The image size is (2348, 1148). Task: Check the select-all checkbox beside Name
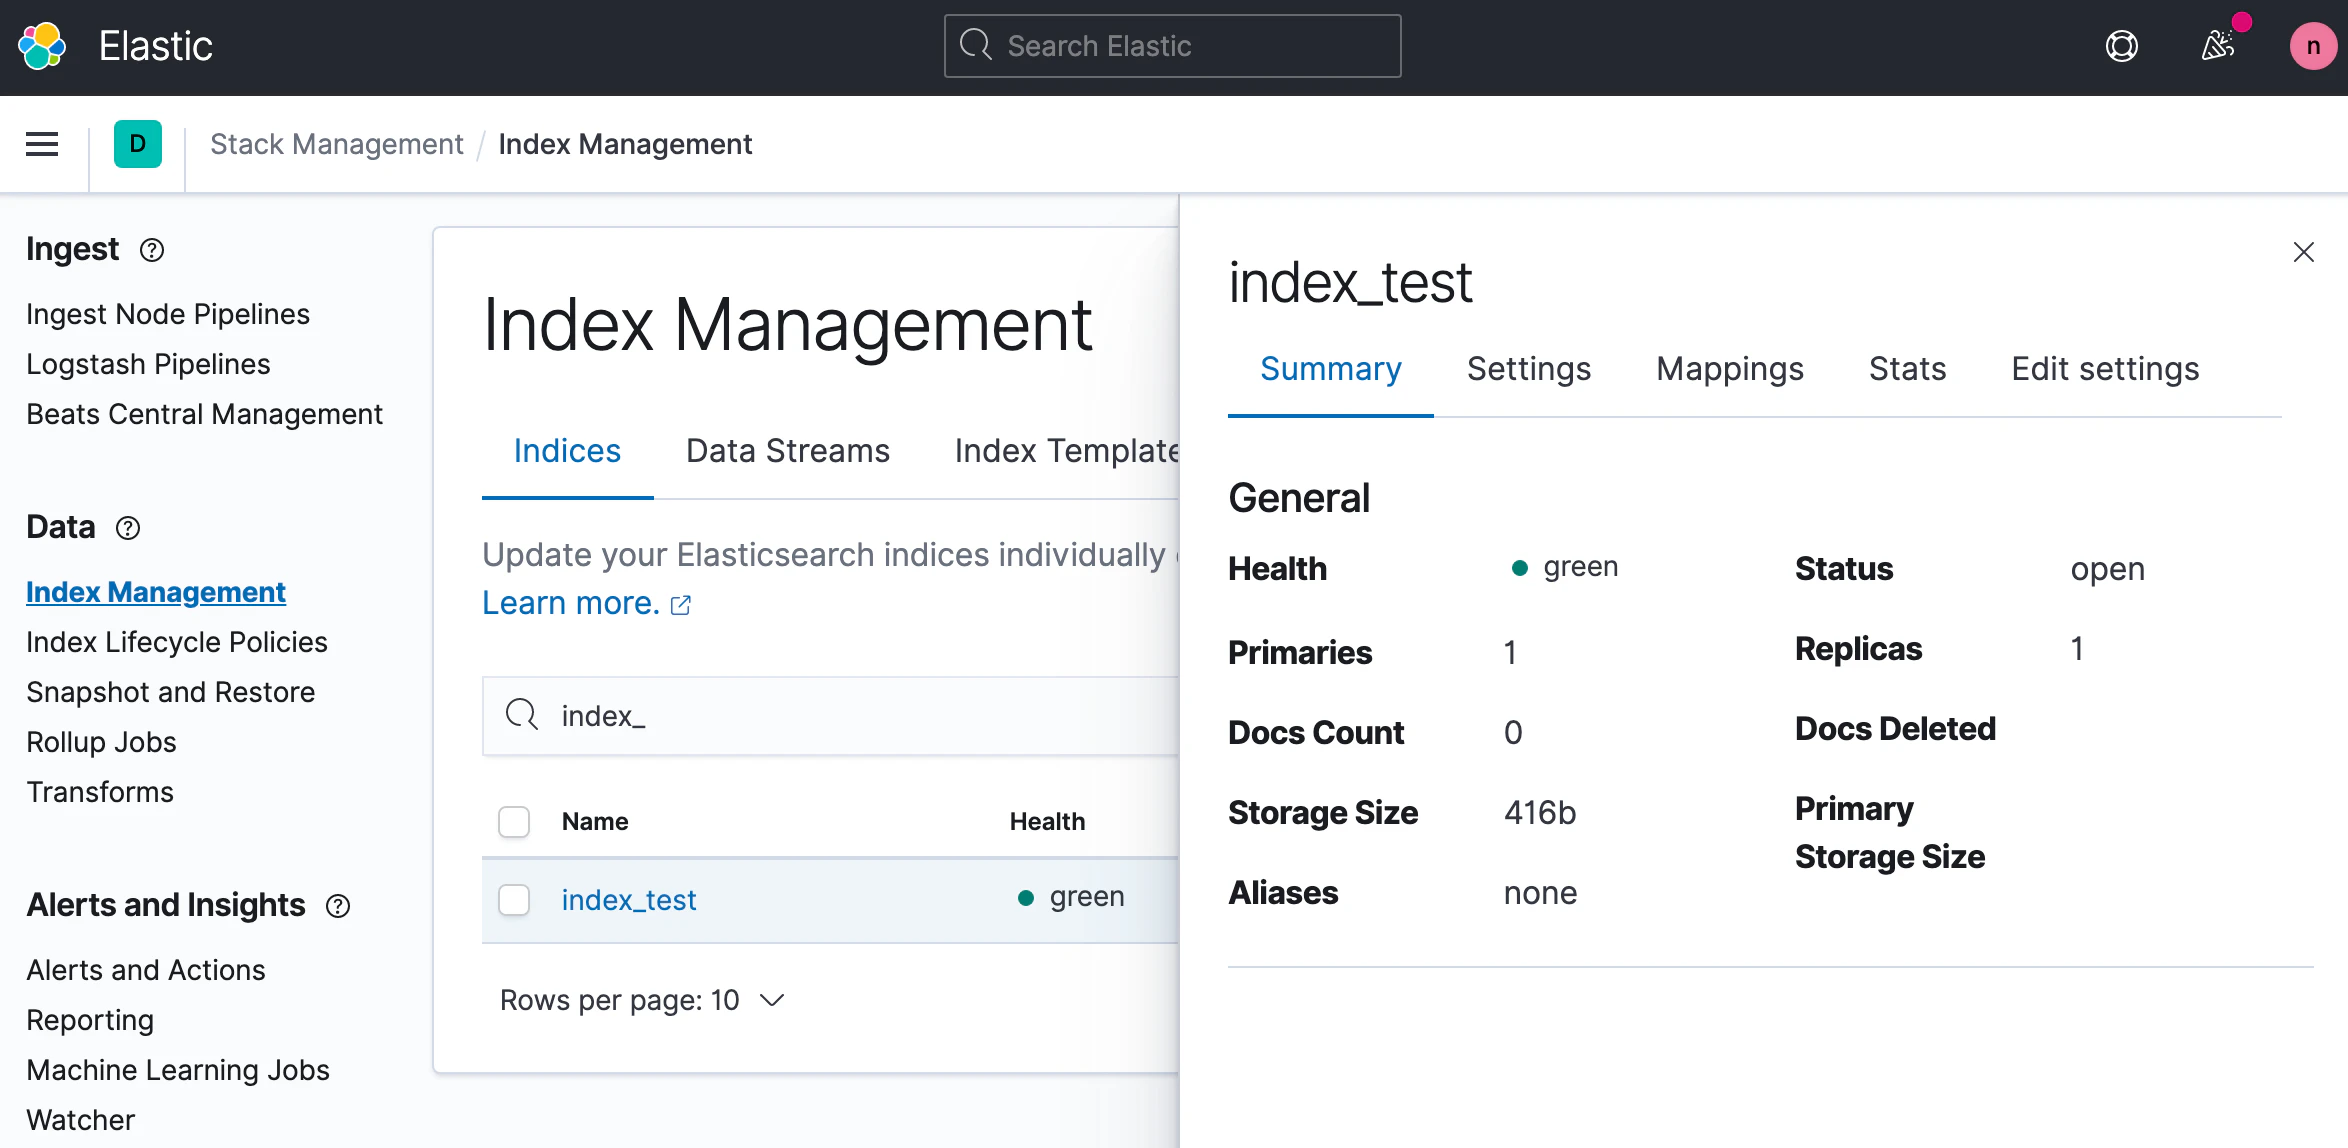tap(514, 822)
